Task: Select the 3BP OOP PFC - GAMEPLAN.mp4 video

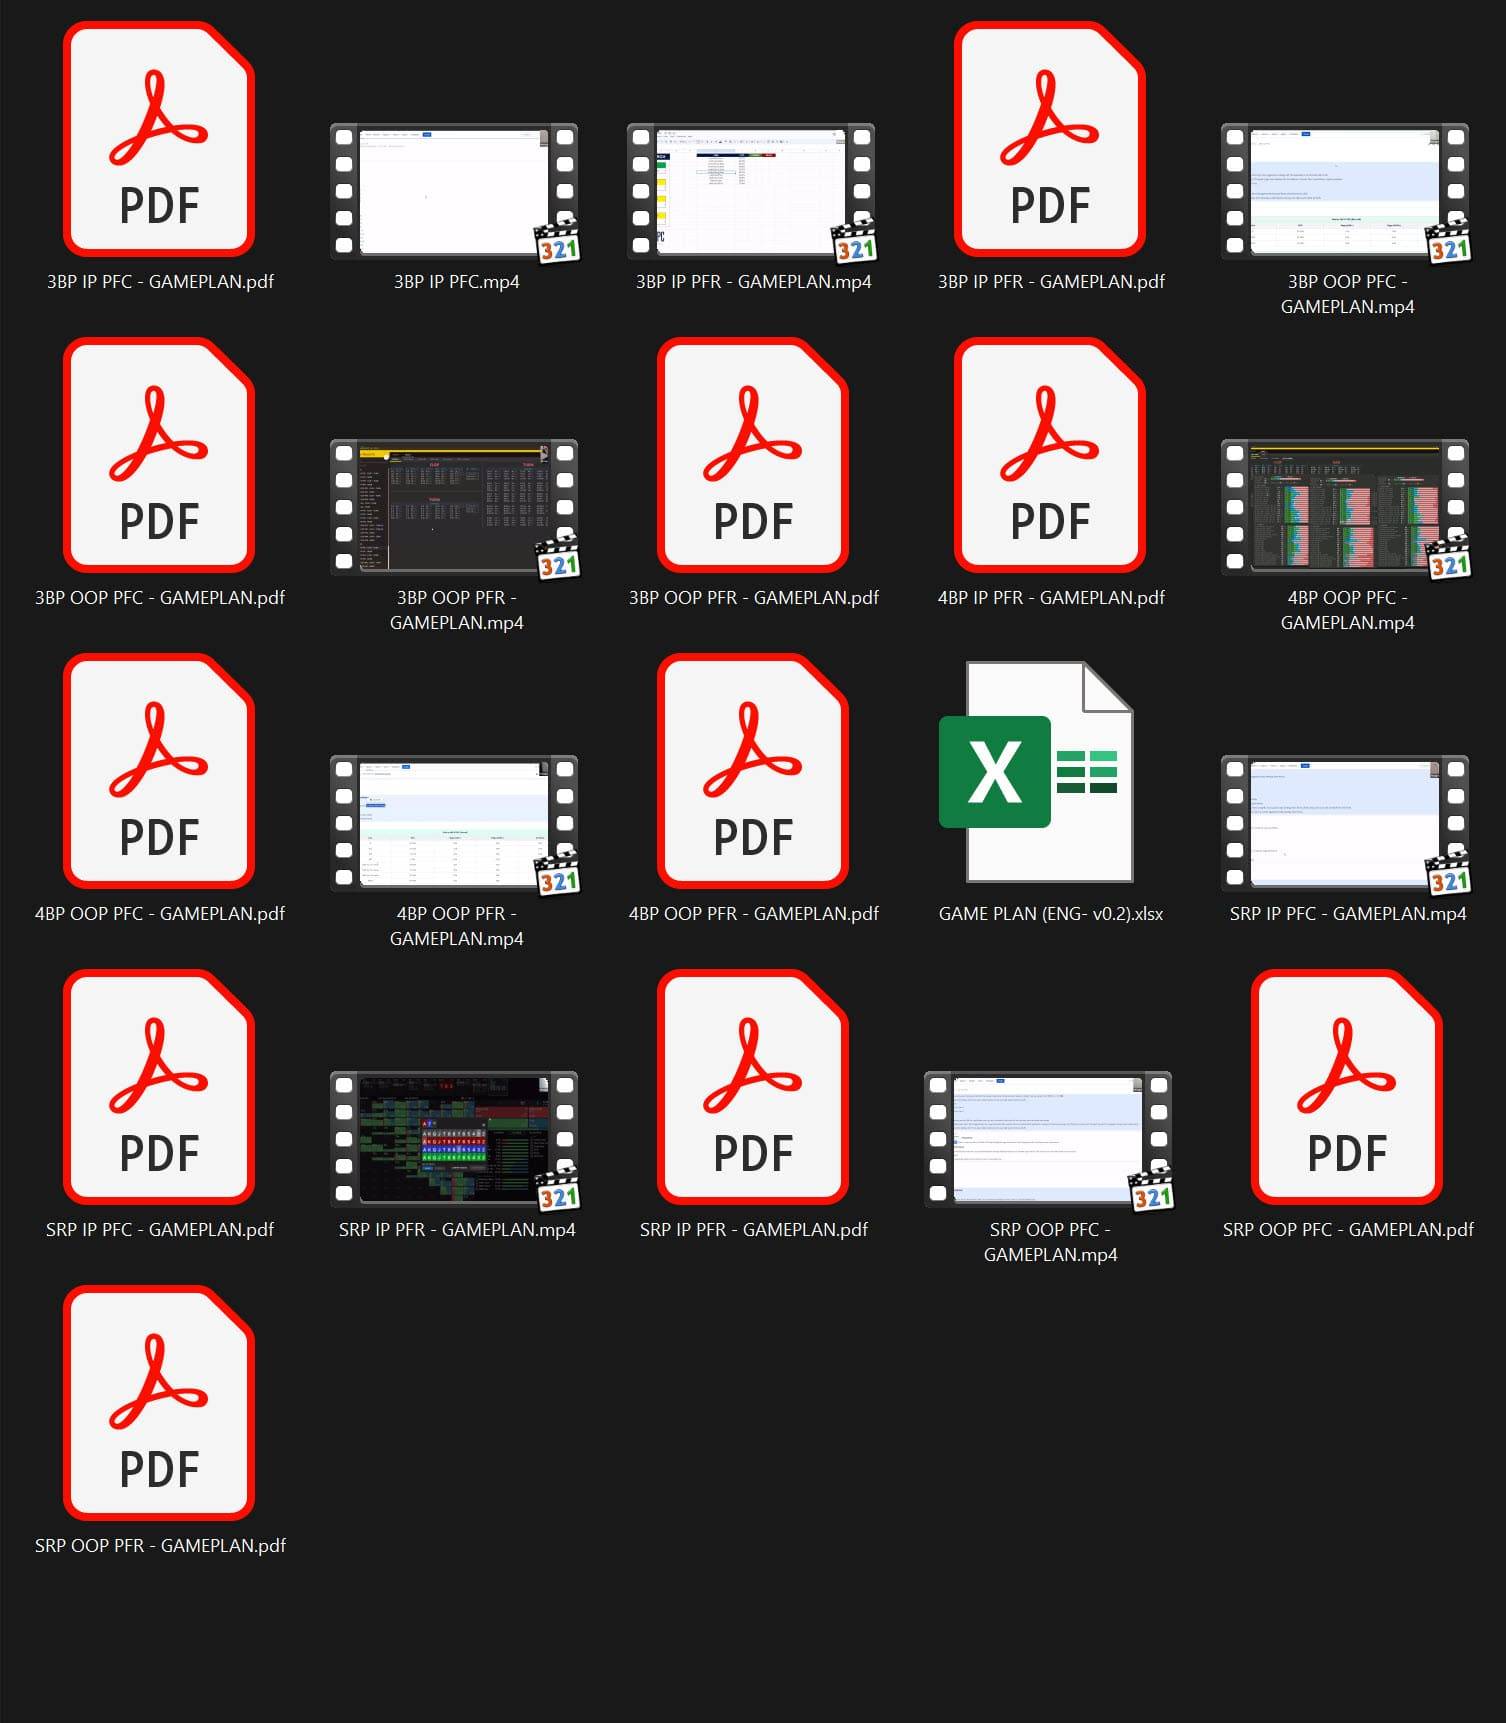Action: 1346,191
